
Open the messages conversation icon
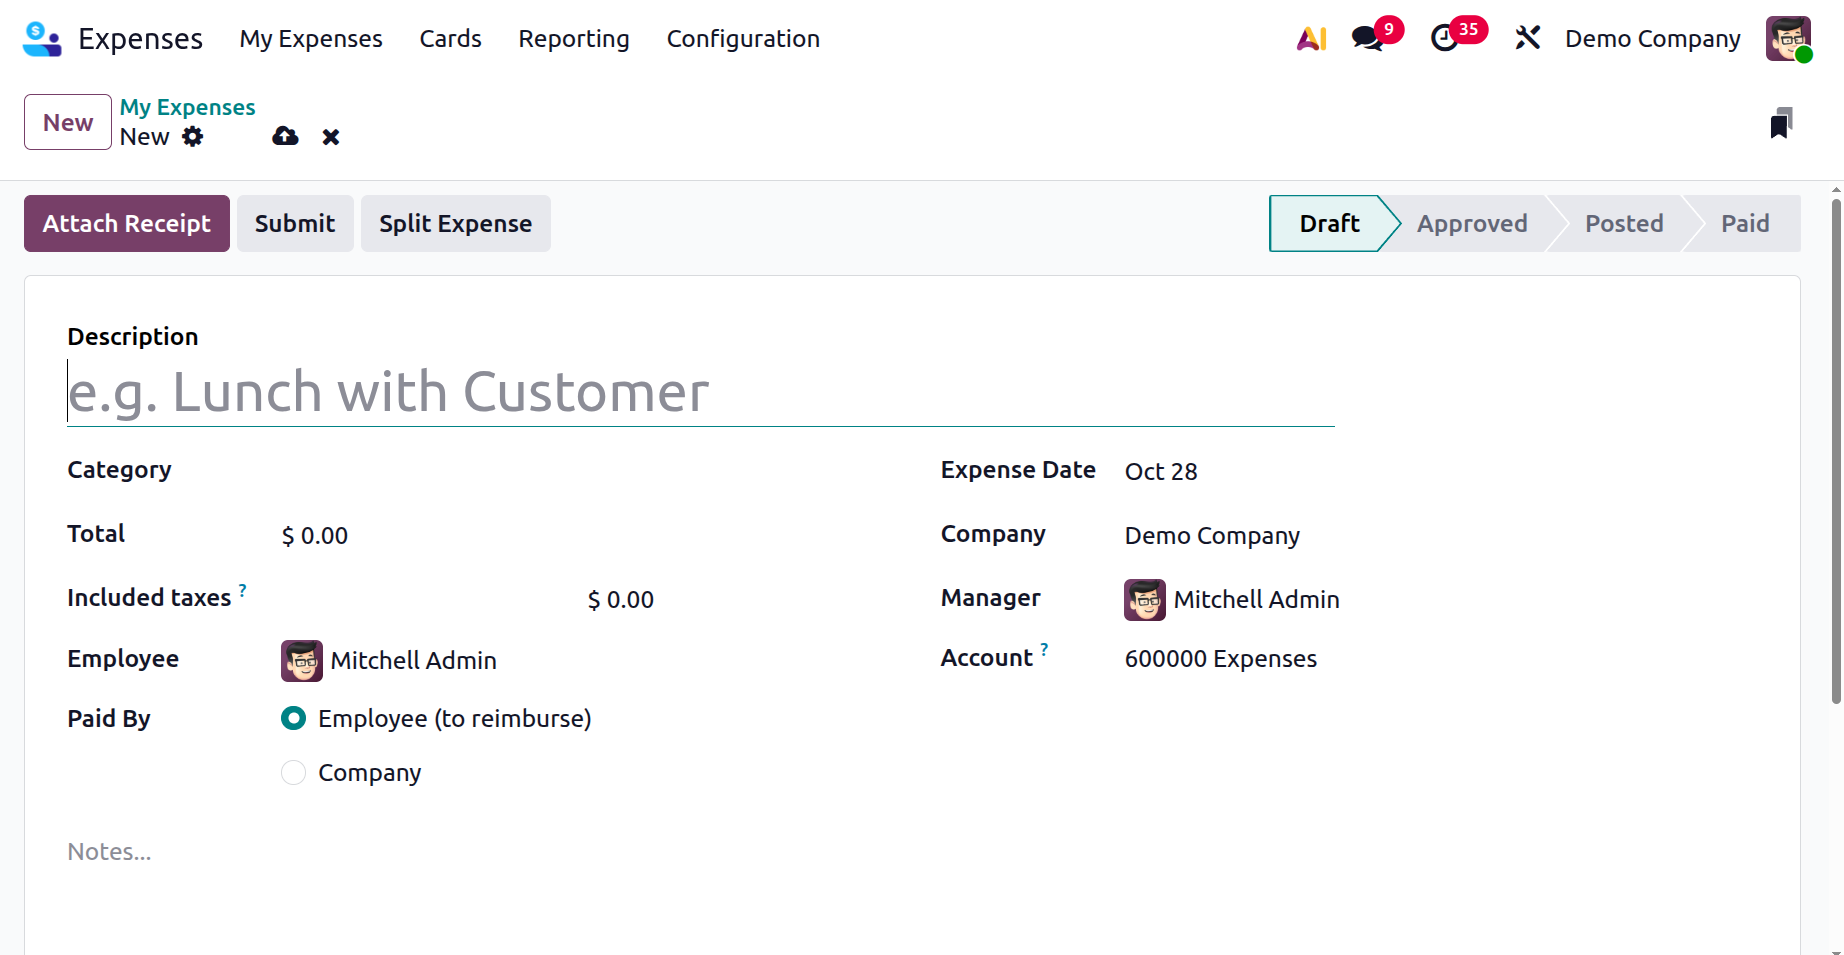pyautogui.click(x=1366, y=39)
